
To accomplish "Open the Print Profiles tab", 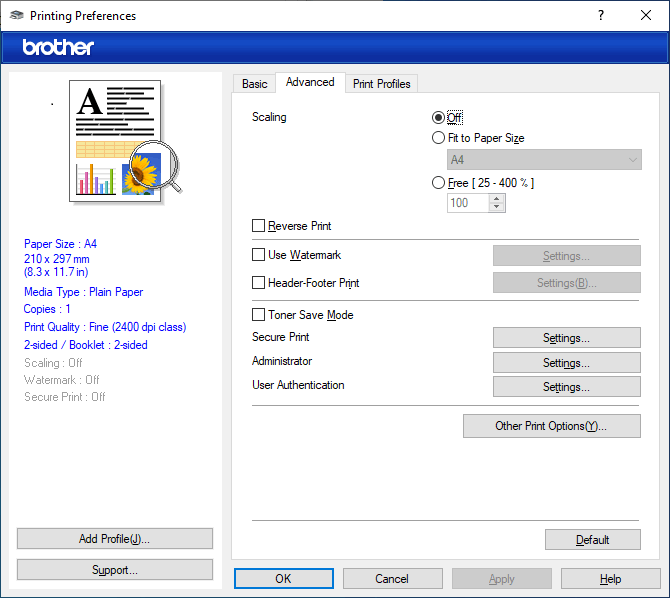I will (x=381, y=84).
